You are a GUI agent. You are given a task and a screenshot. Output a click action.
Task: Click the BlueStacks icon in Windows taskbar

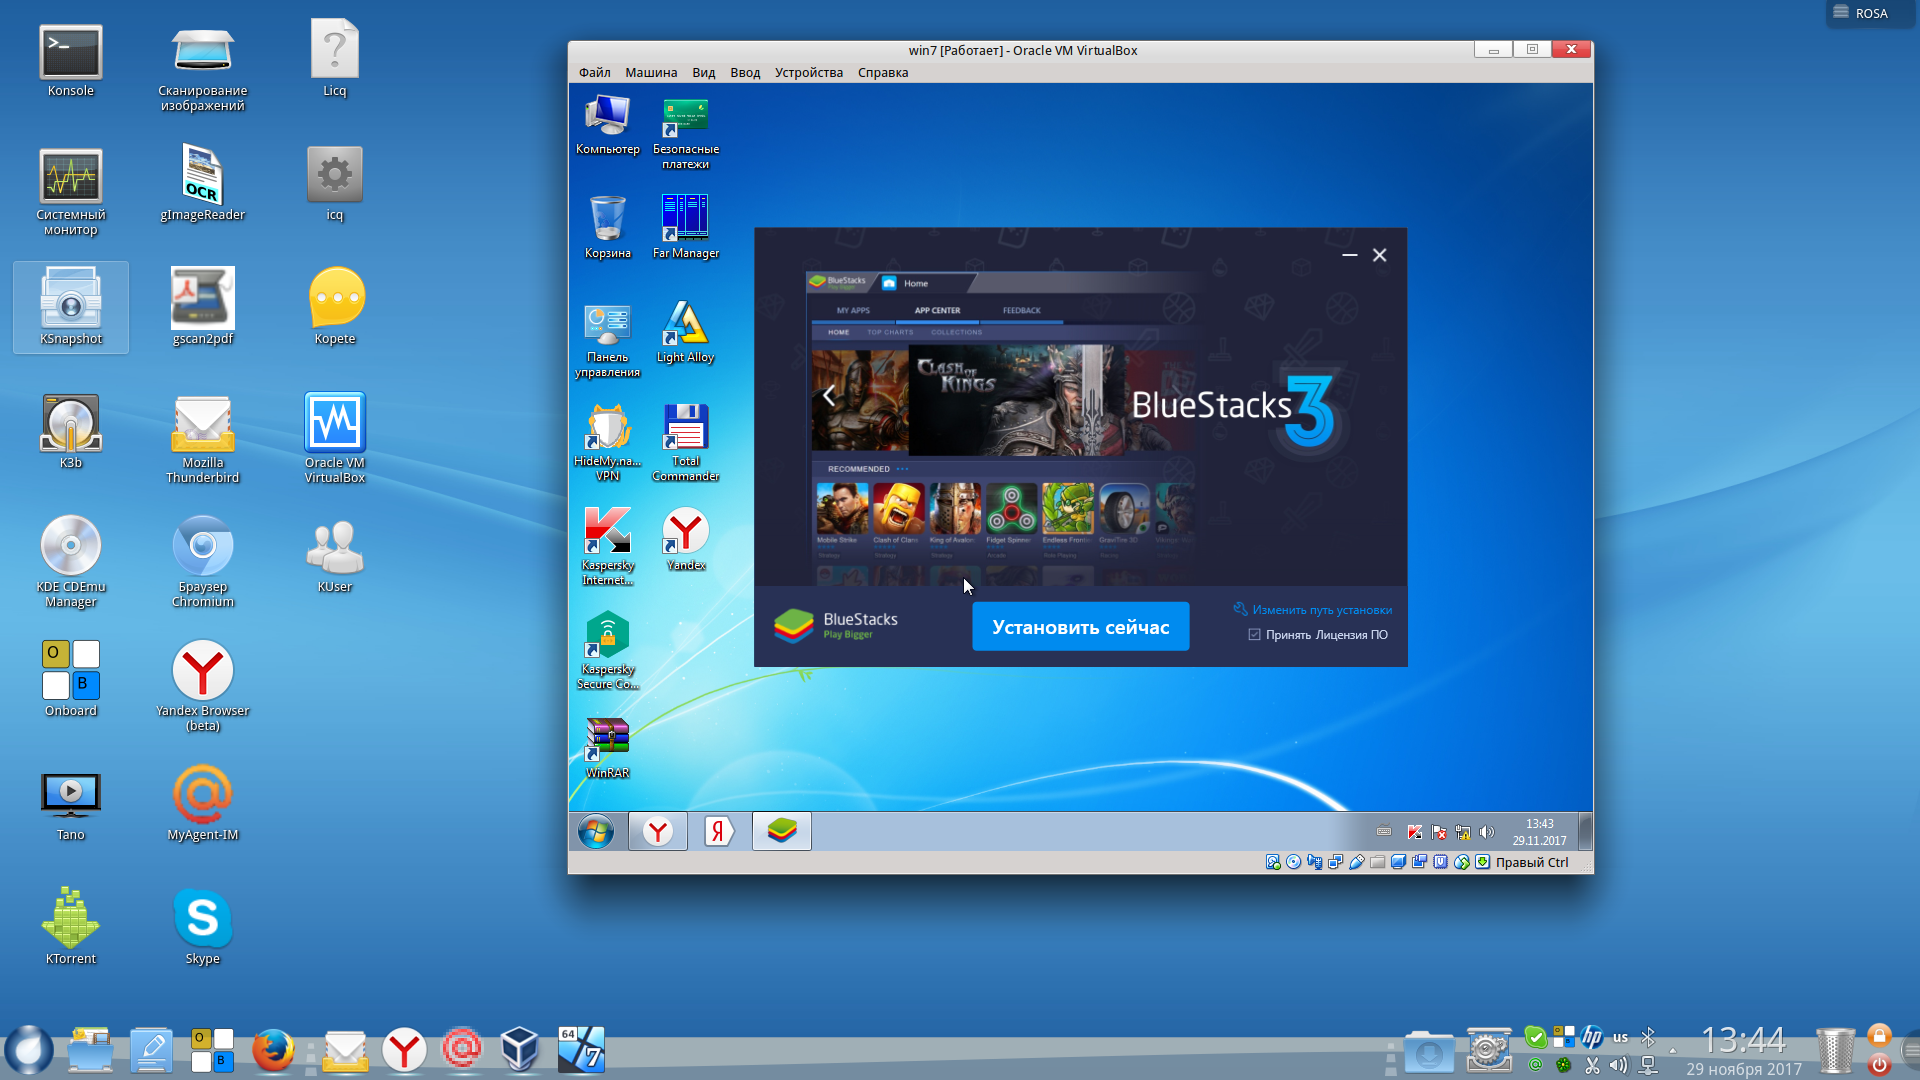click(782, 831)
